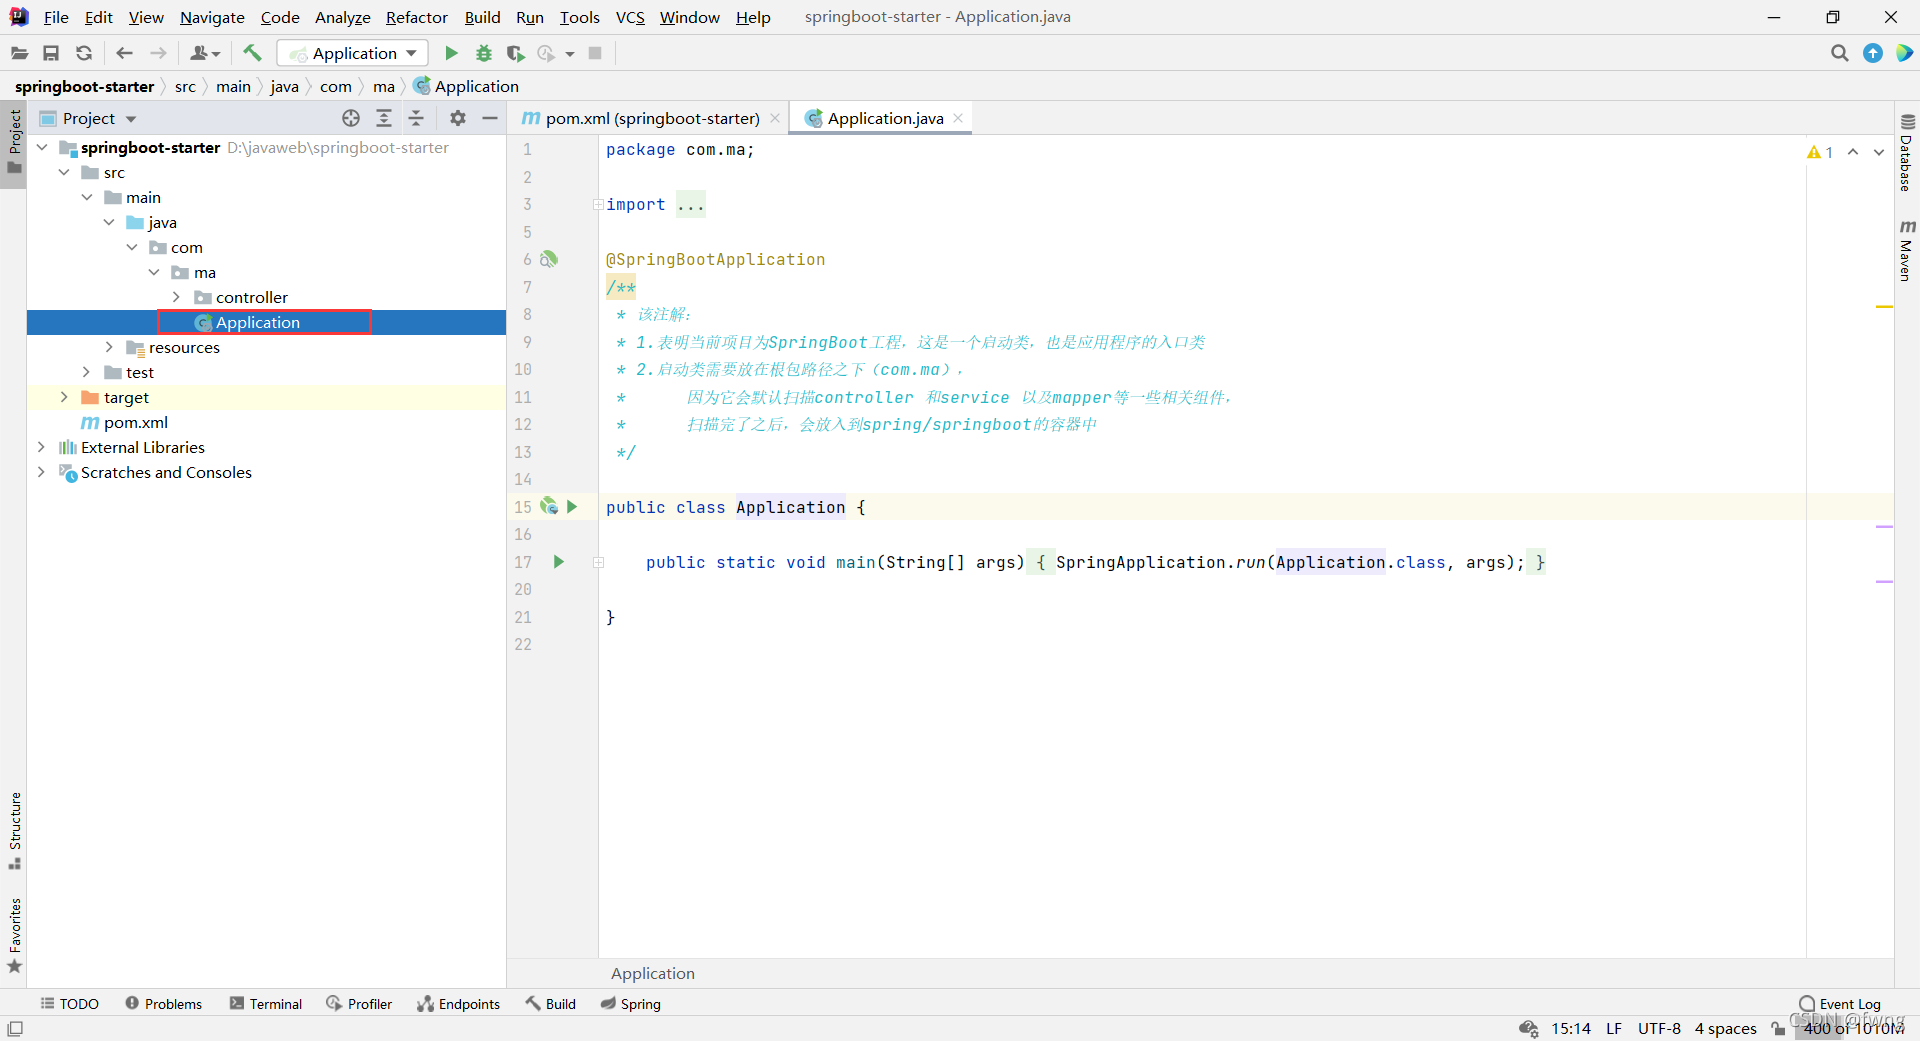Expand External Libraries node
The height and width of the screenshot is (1041, 1920).
click(42, 447)
